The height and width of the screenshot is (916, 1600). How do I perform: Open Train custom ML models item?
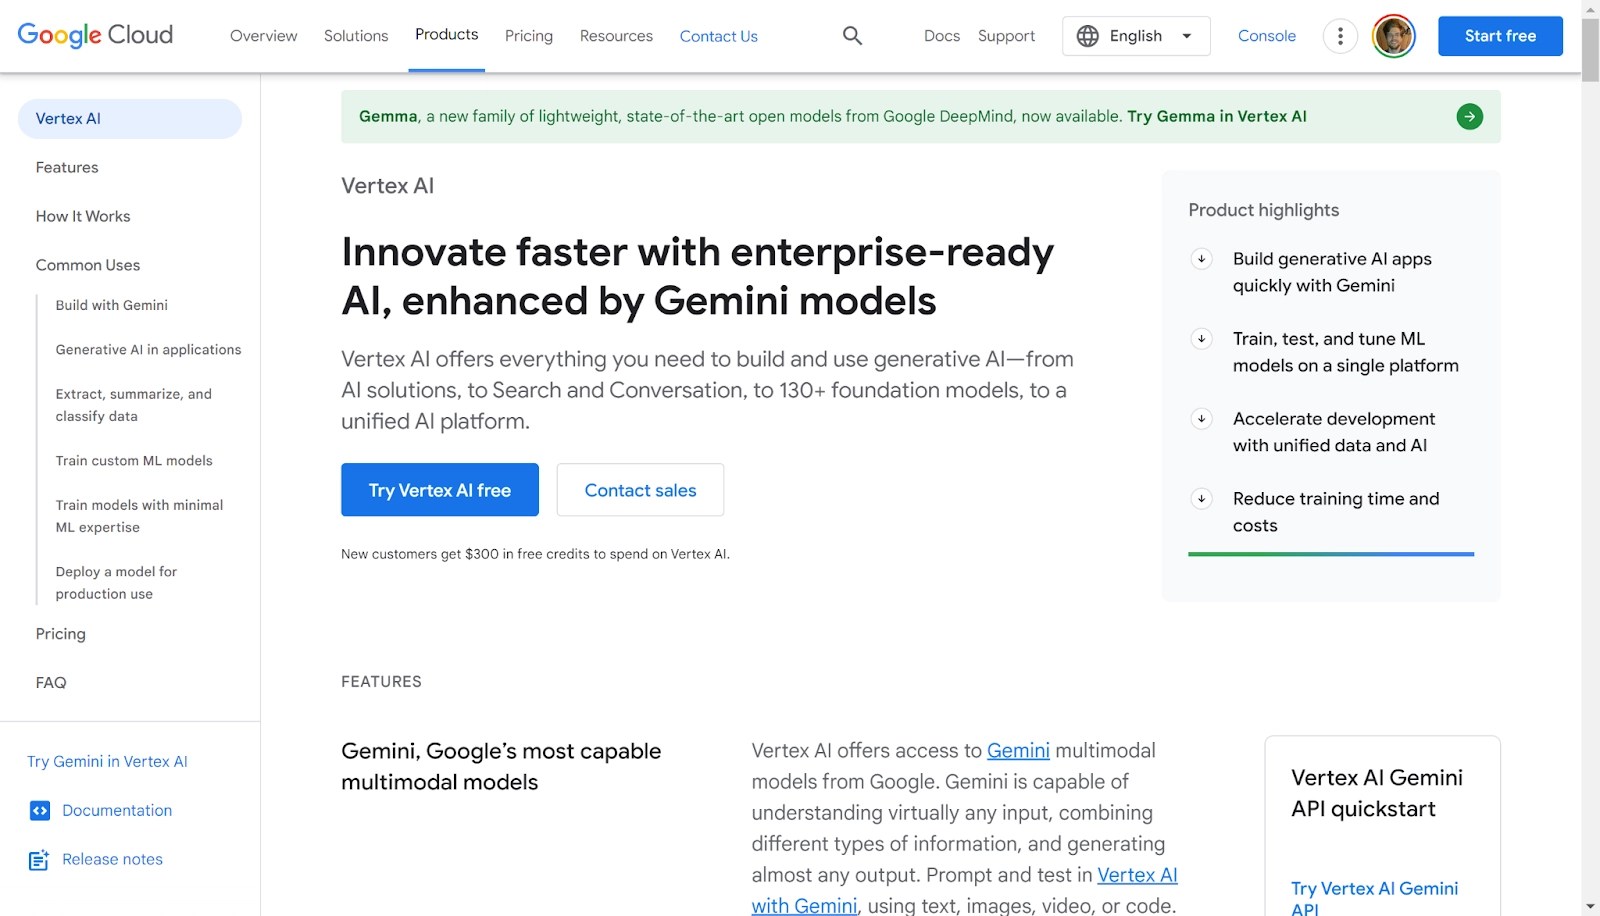coord(134,461)
